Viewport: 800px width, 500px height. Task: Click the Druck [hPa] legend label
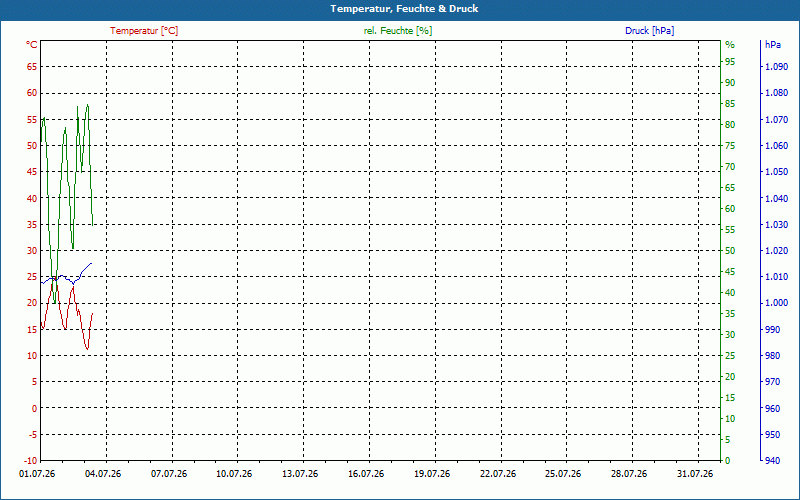649,31
